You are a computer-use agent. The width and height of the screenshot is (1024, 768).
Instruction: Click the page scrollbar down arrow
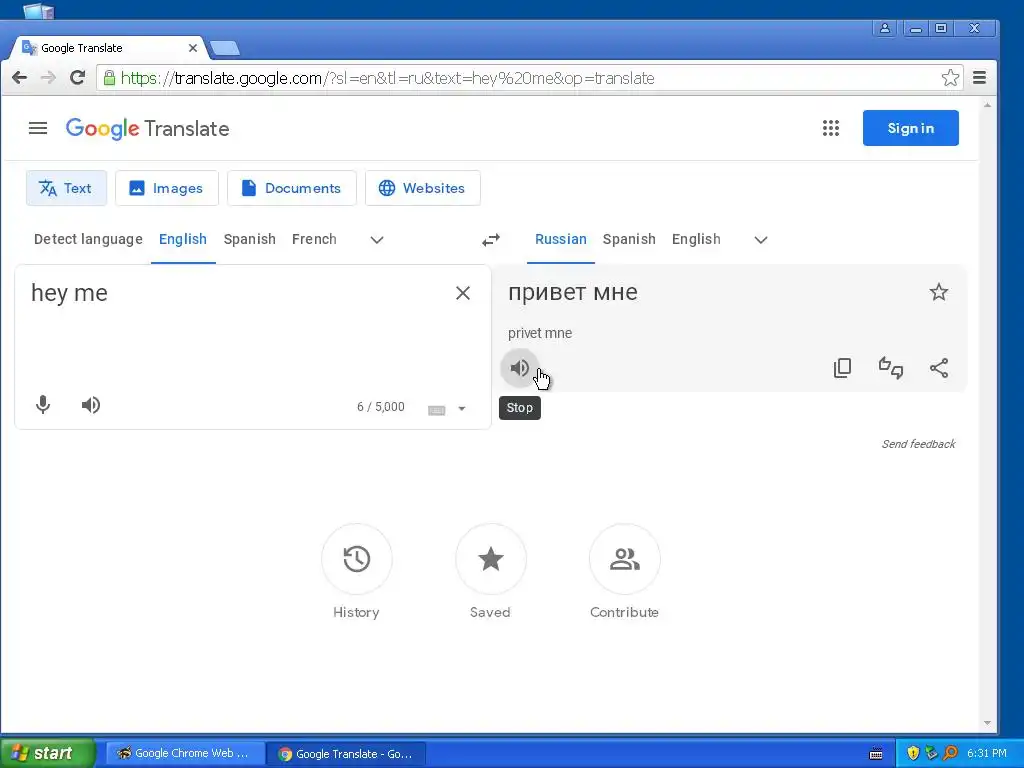(987, 723)
